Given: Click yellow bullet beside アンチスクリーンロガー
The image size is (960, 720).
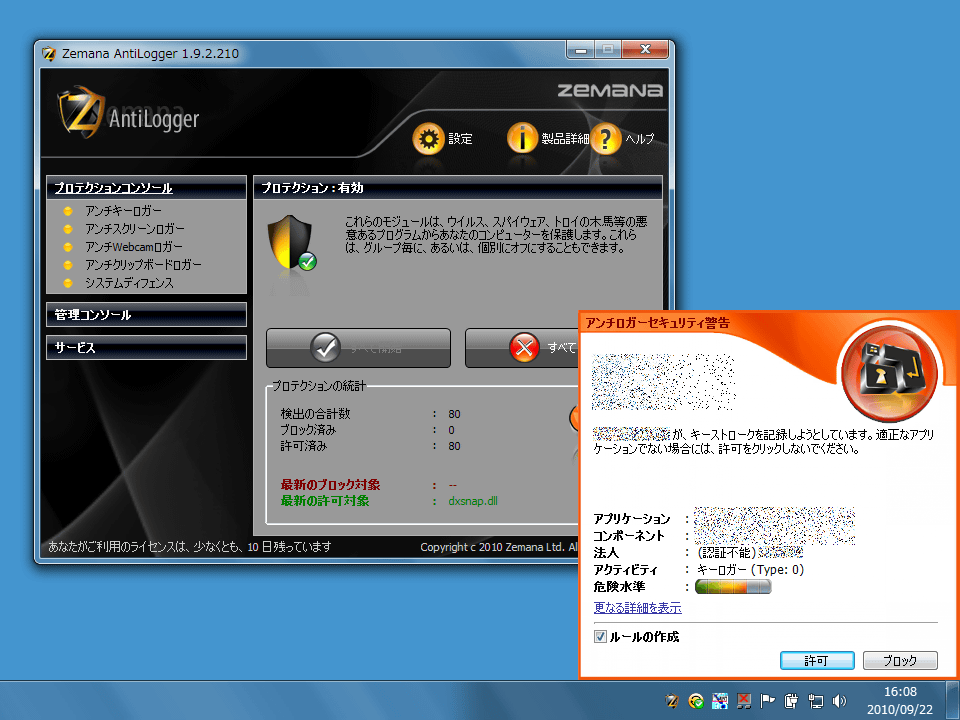Looking at the screenshot, I should click(x=68, y=229).
